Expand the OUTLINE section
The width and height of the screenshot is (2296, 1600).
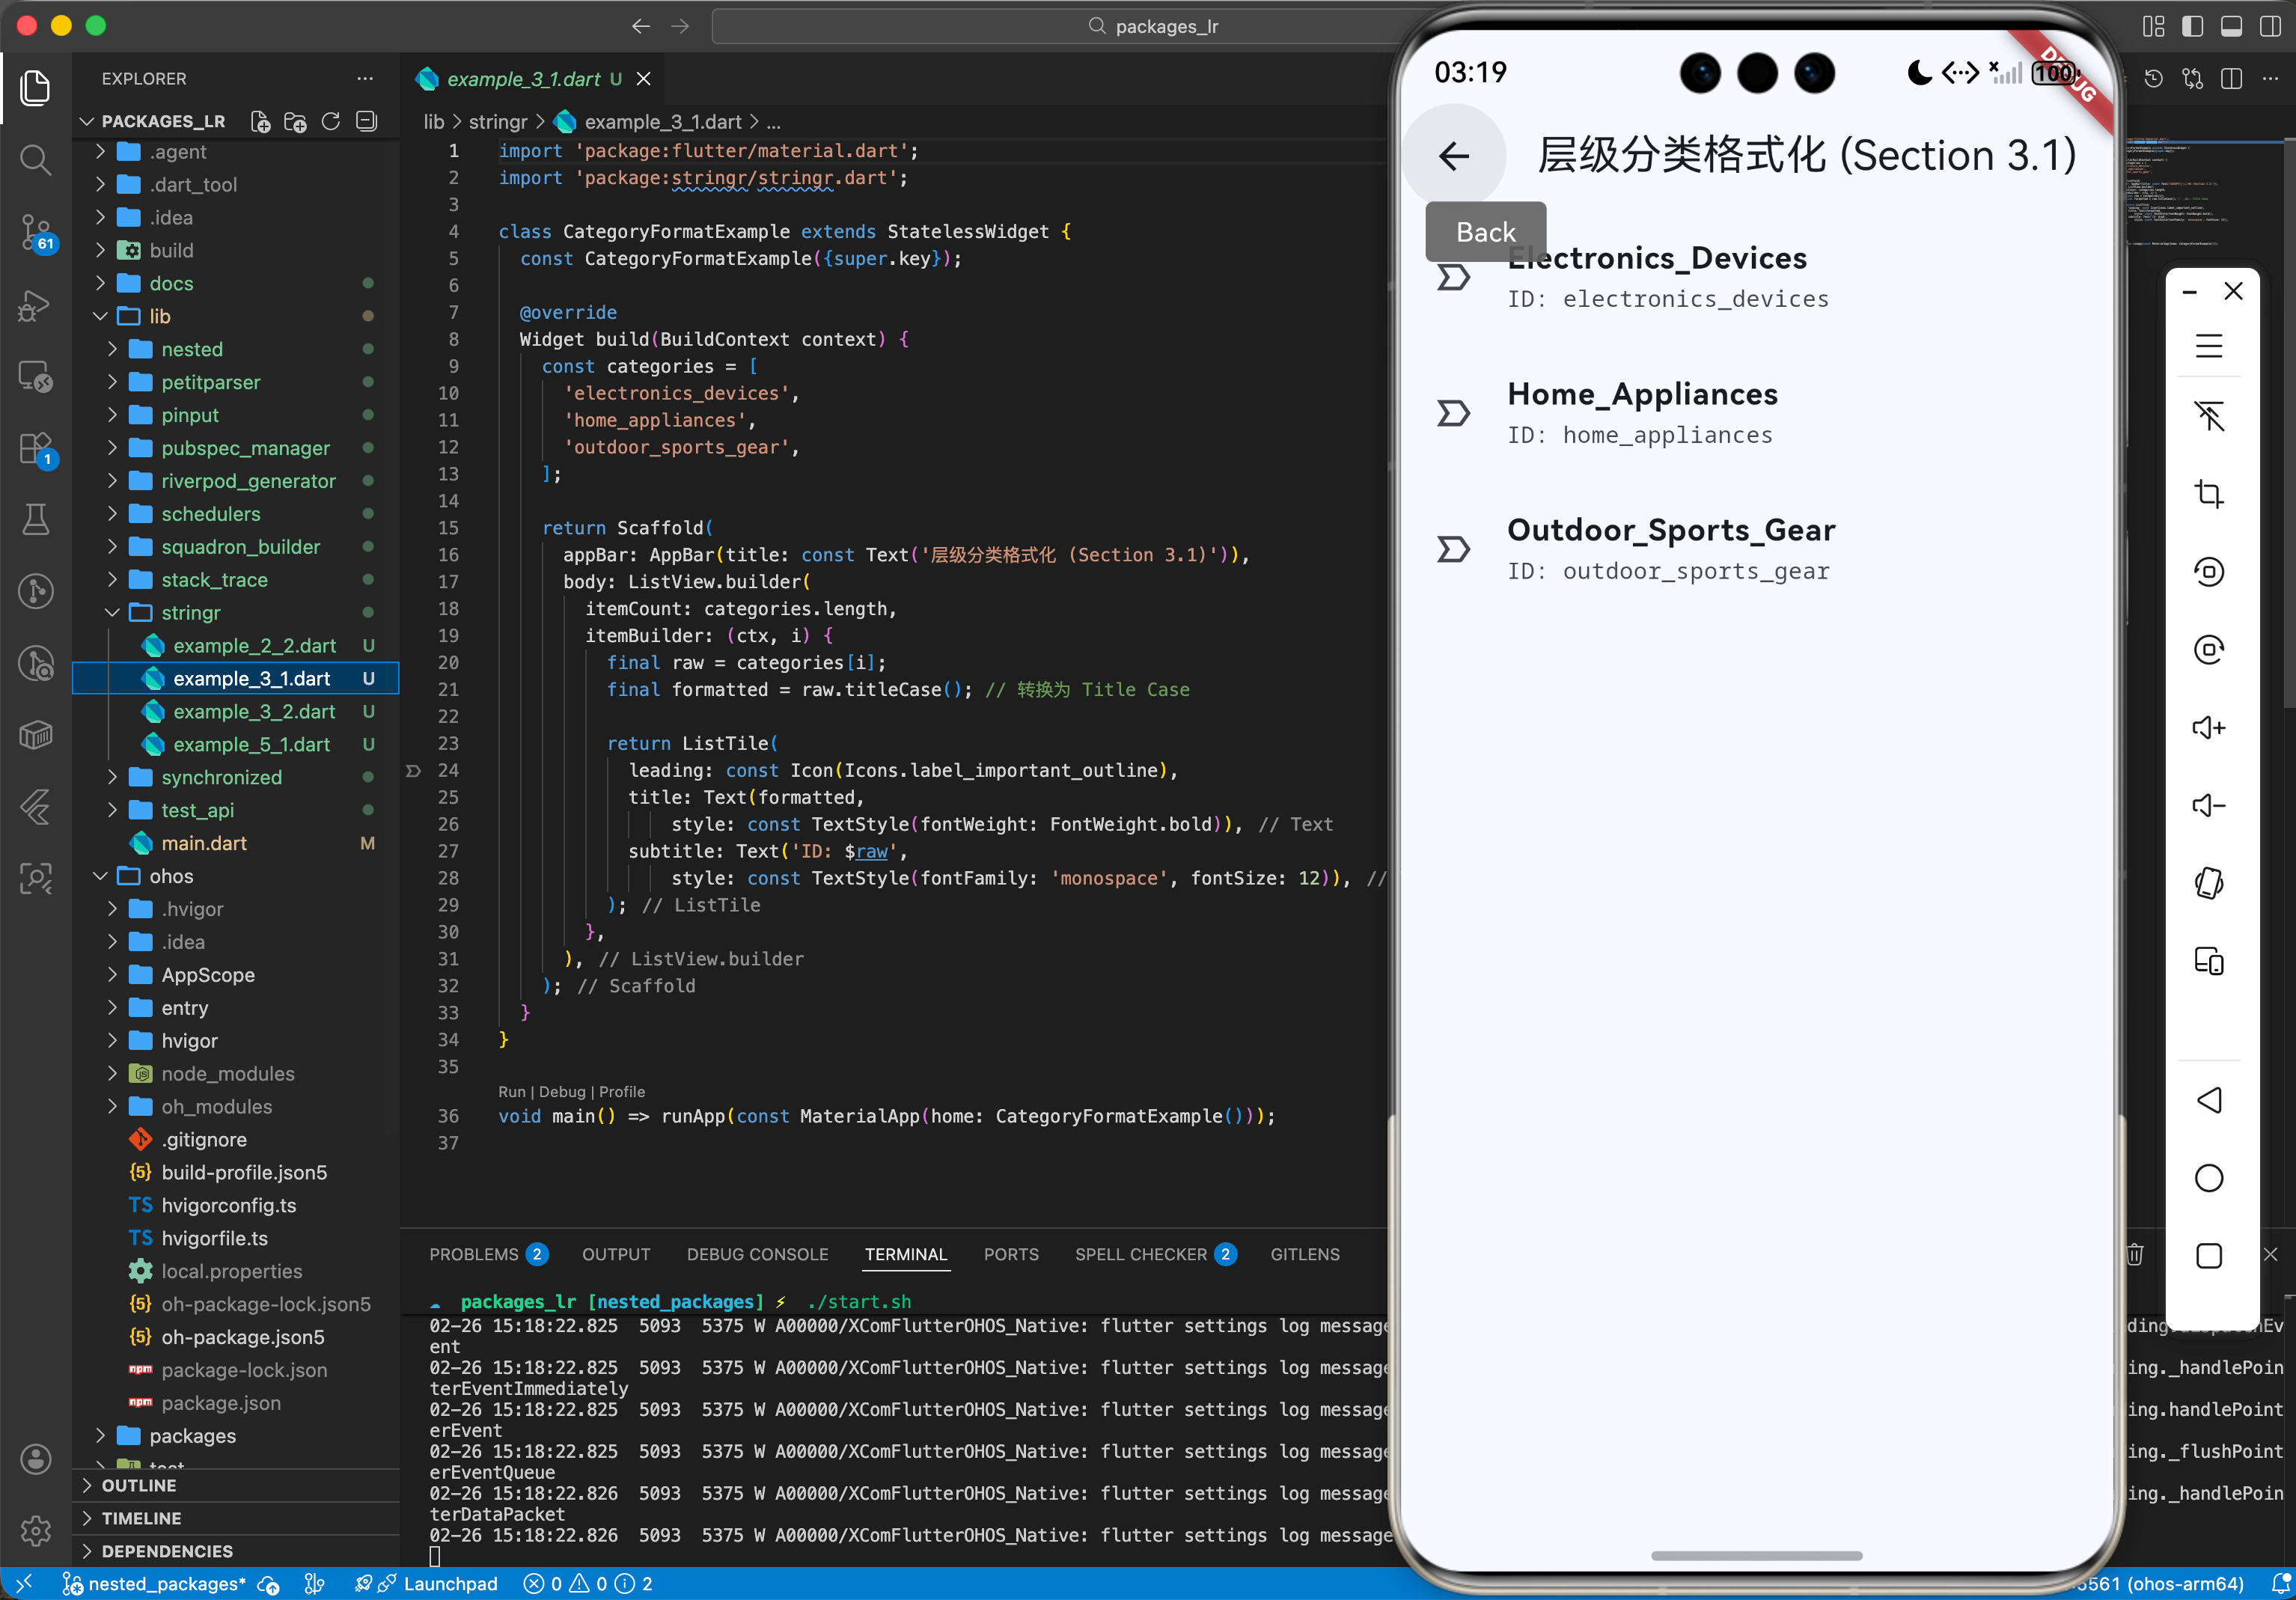point(138,1485)
